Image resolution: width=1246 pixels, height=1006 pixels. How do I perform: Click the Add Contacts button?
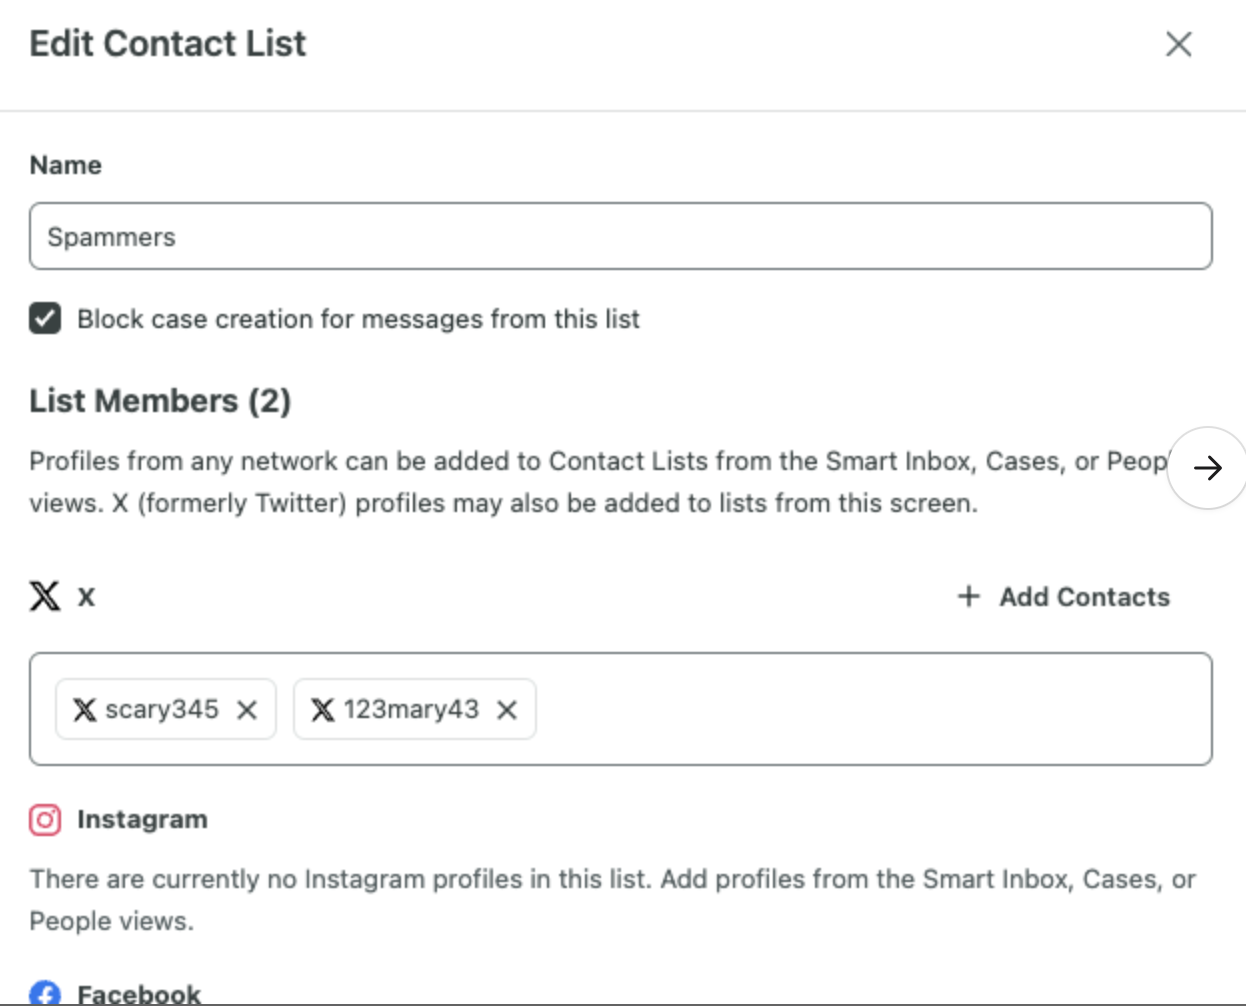1084,597
